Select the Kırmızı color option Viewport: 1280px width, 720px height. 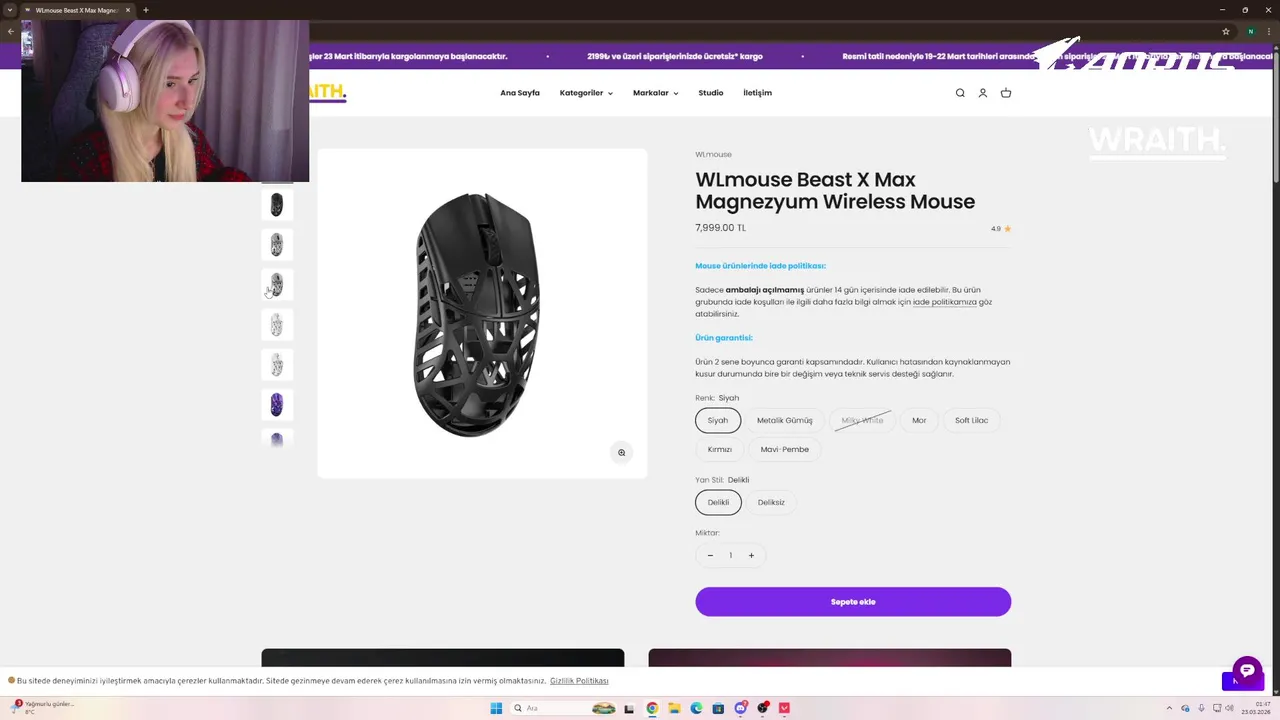click(x=720, y=450)
